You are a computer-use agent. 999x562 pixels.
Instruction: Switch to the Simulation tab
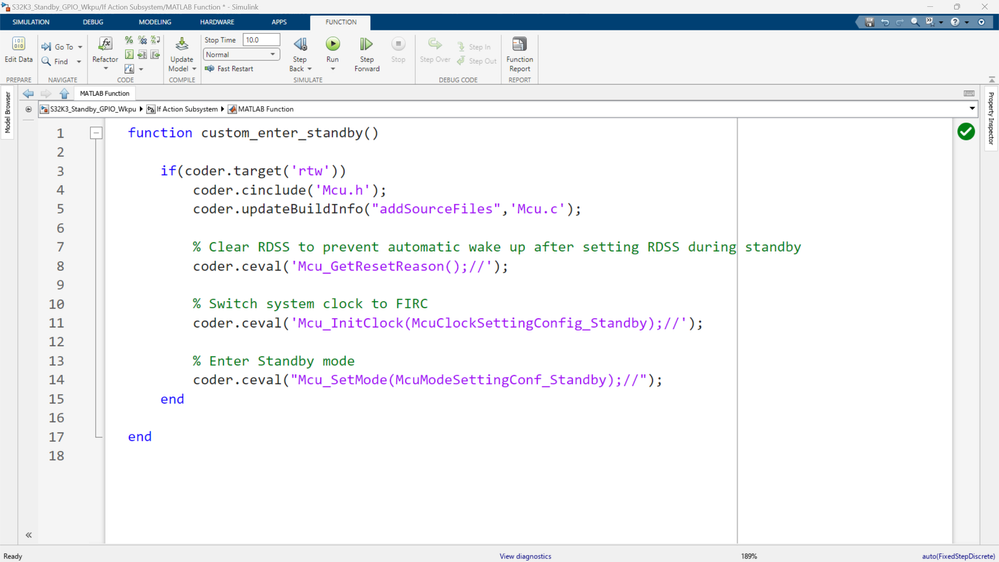point(31,22)
